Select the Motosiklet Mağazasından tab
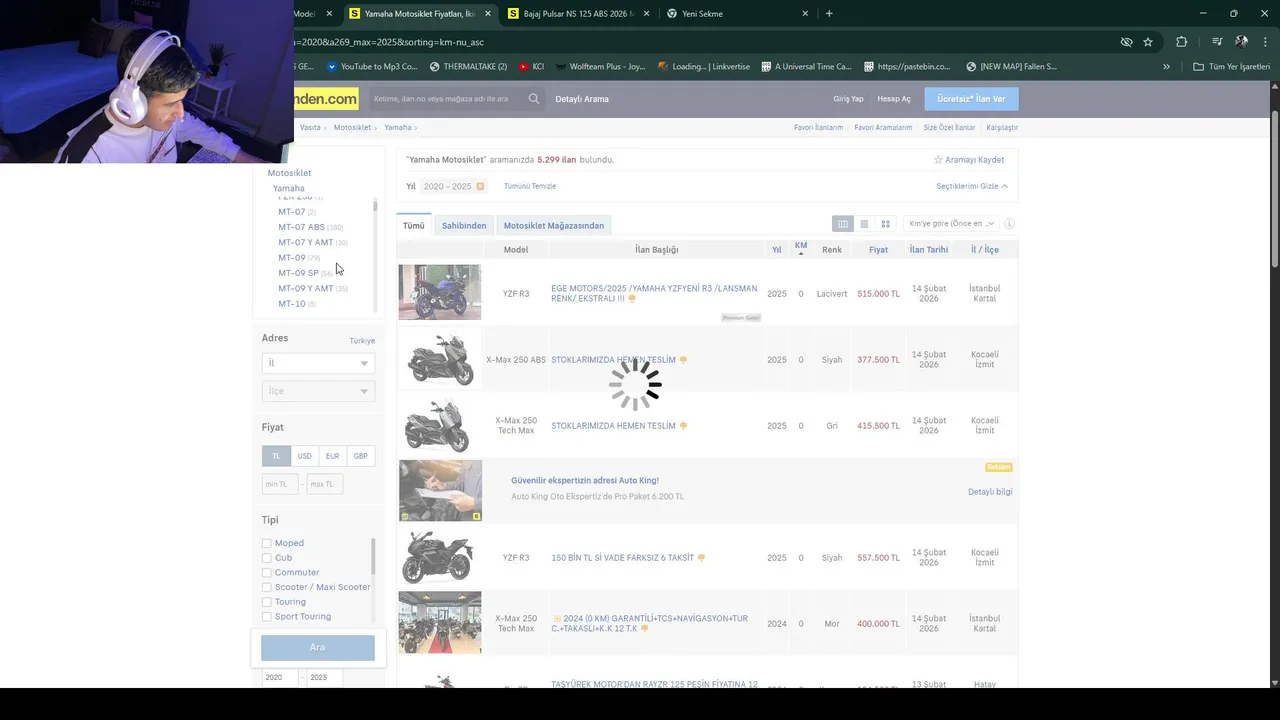1280x720 pixels. [554, 226]
